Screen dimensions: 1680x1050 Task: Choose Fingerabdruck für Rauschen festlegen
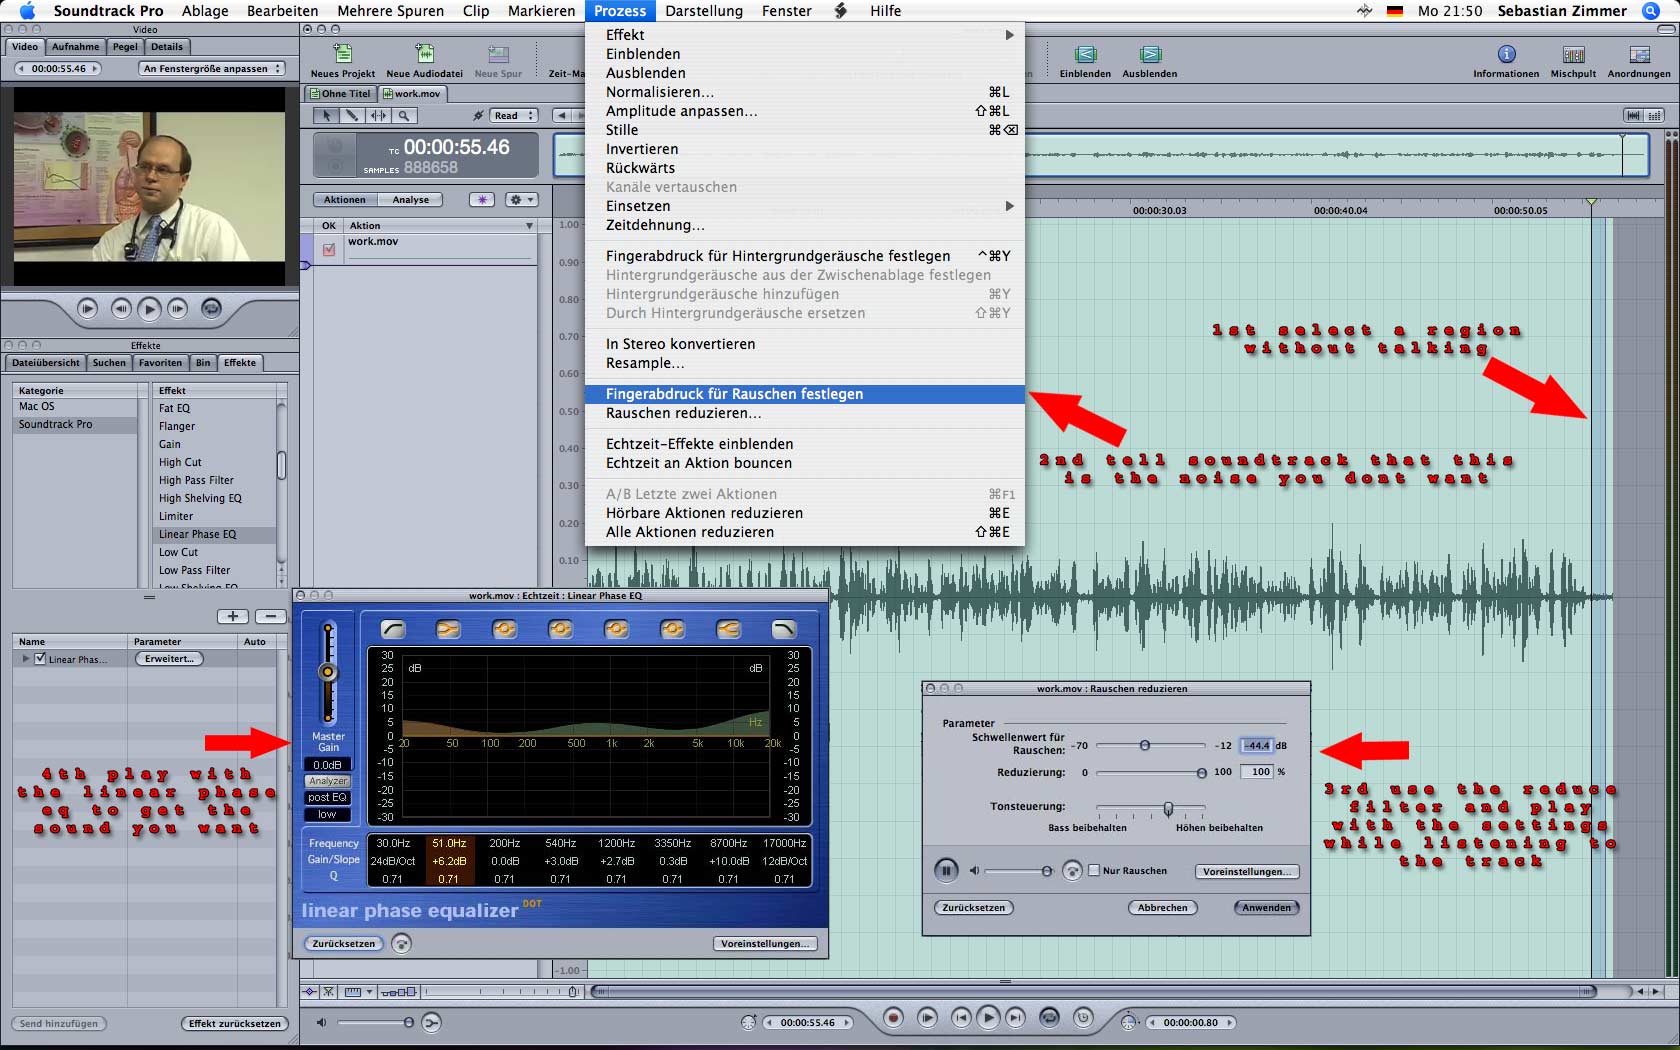[805, 394]
